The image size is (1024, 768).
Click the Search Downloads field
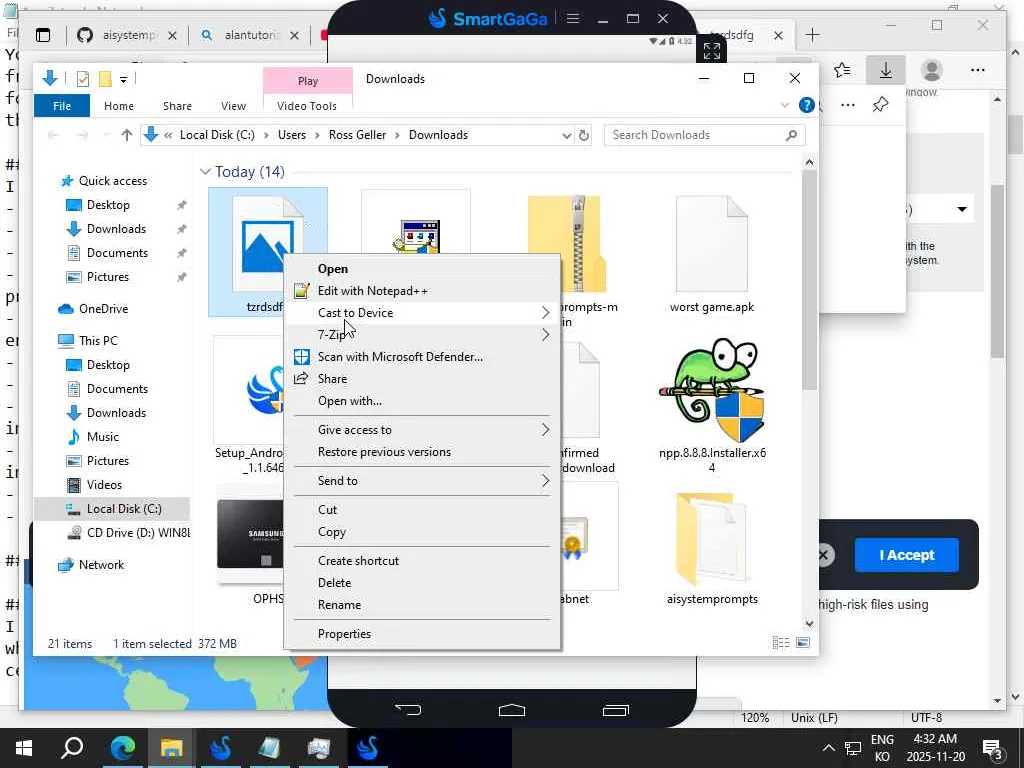705,135
